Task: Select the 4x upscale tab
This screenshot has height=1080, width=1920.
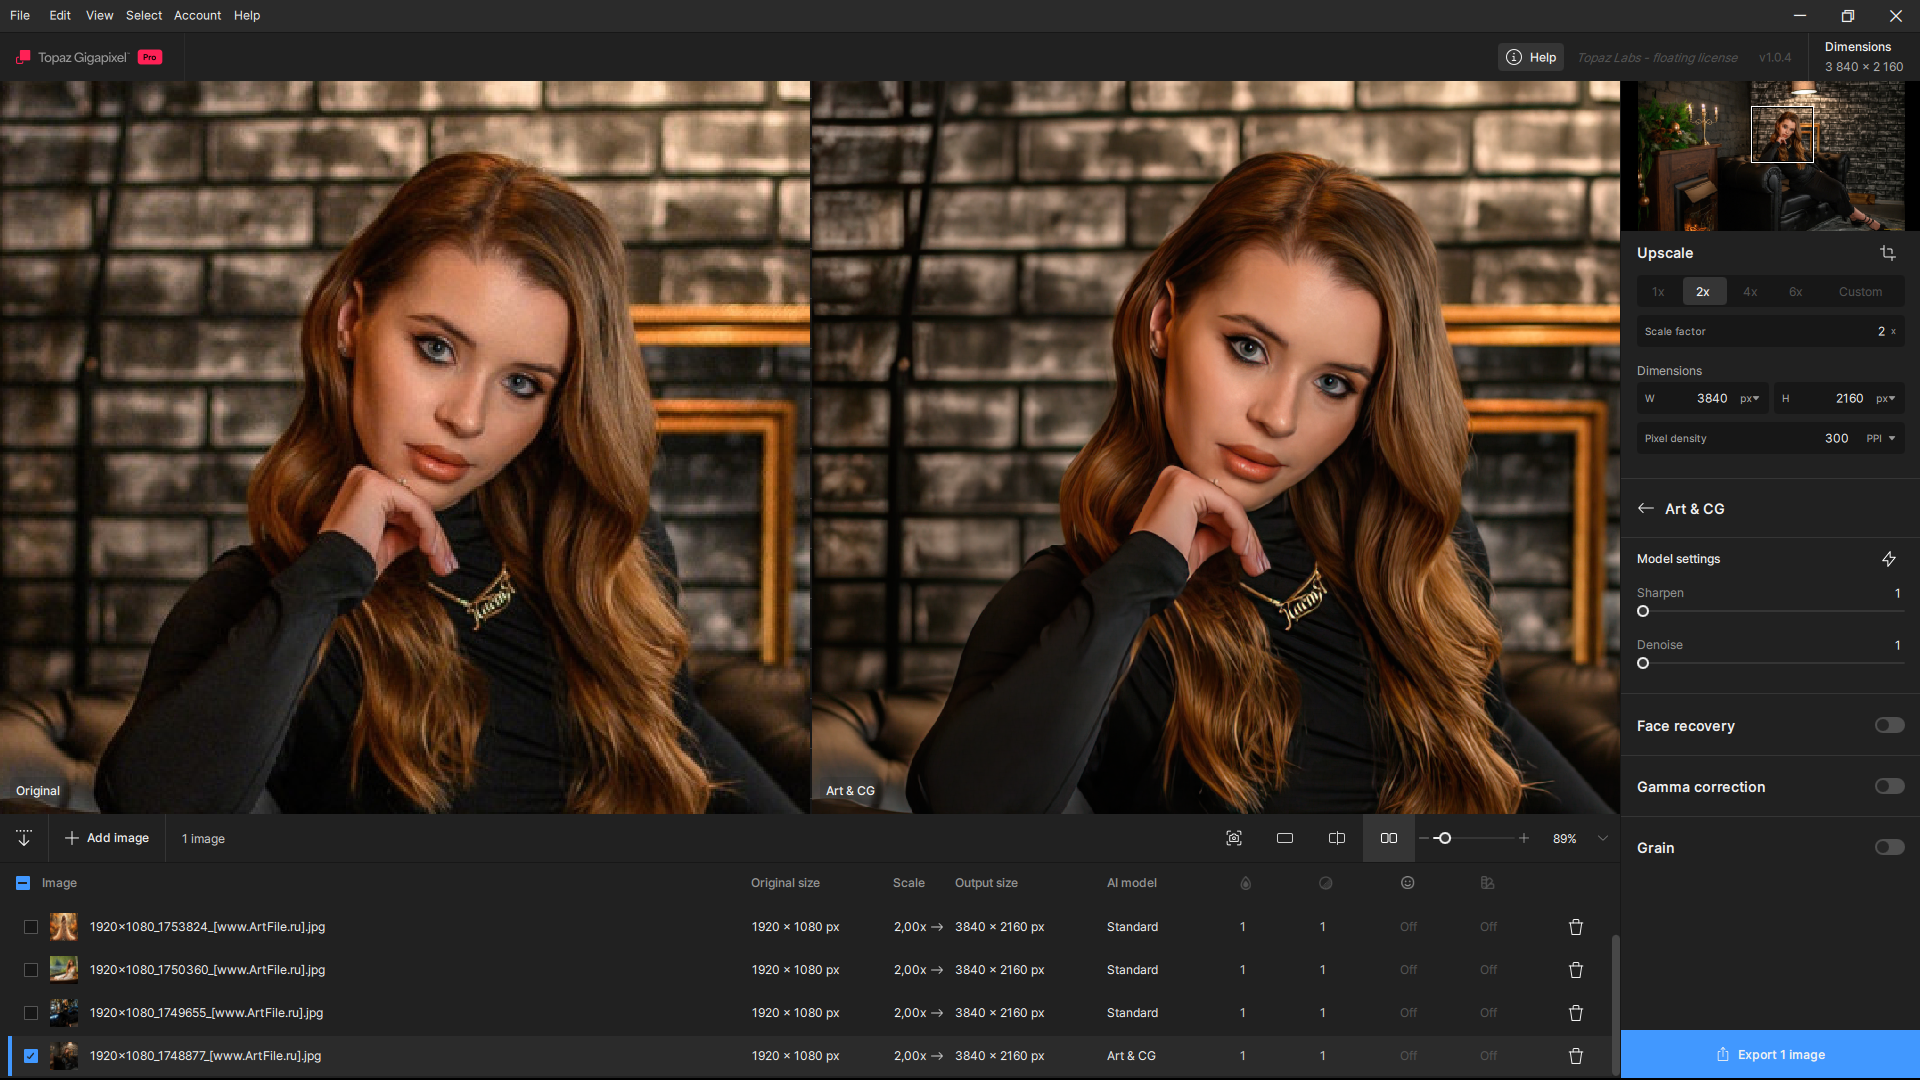Action: pos(1749,292)
